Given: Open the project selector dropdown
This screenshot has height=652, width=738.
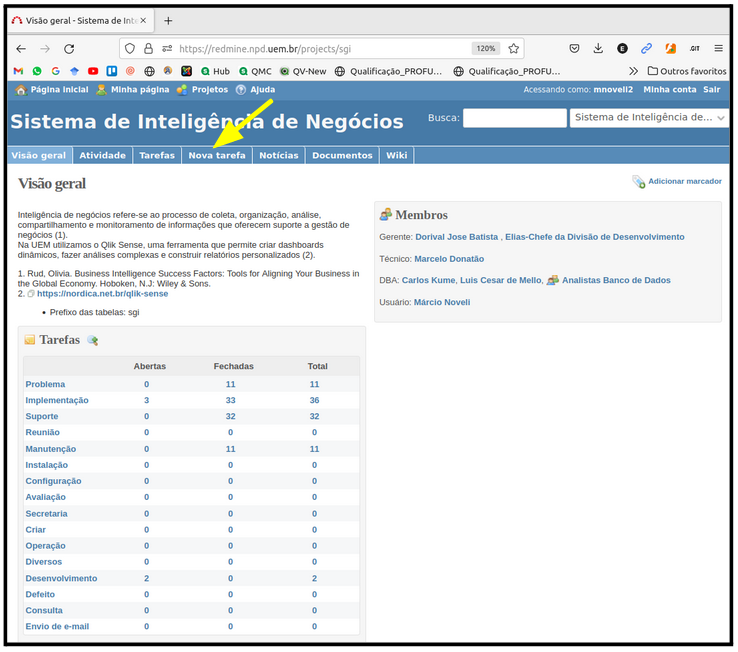Looking at the screenshot, I should 649,118.
